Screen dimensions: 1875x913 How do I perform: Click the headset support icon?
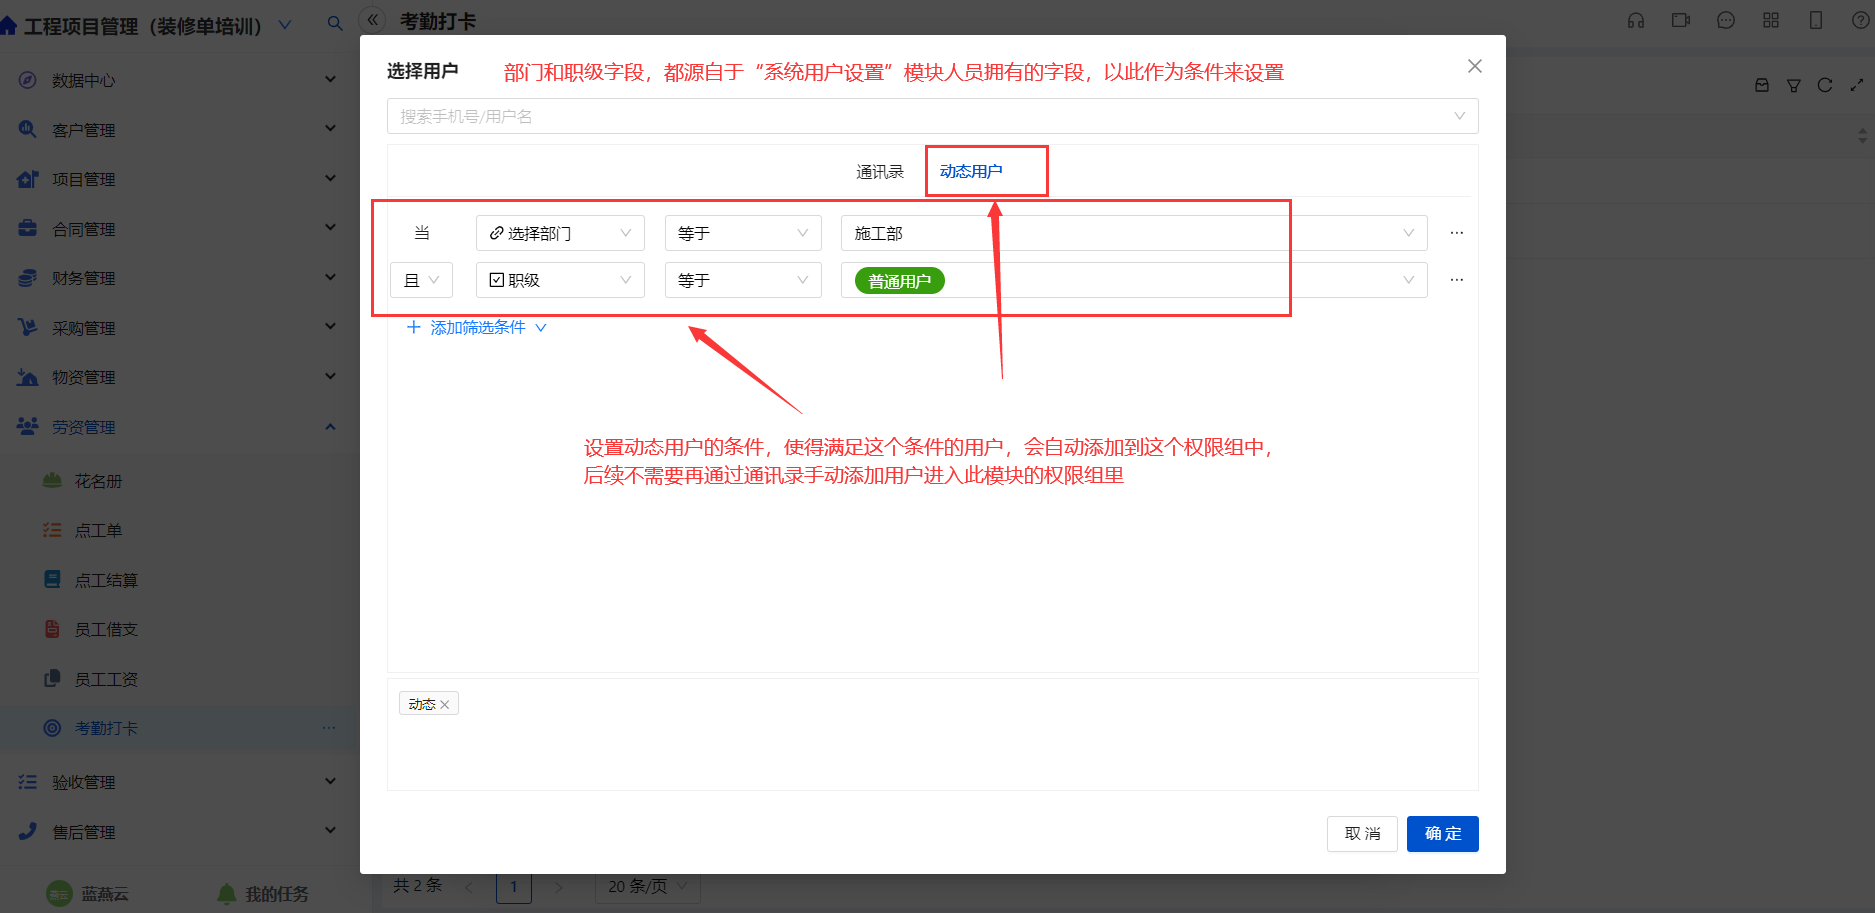pyautogui.click(x=1636, y=20)
